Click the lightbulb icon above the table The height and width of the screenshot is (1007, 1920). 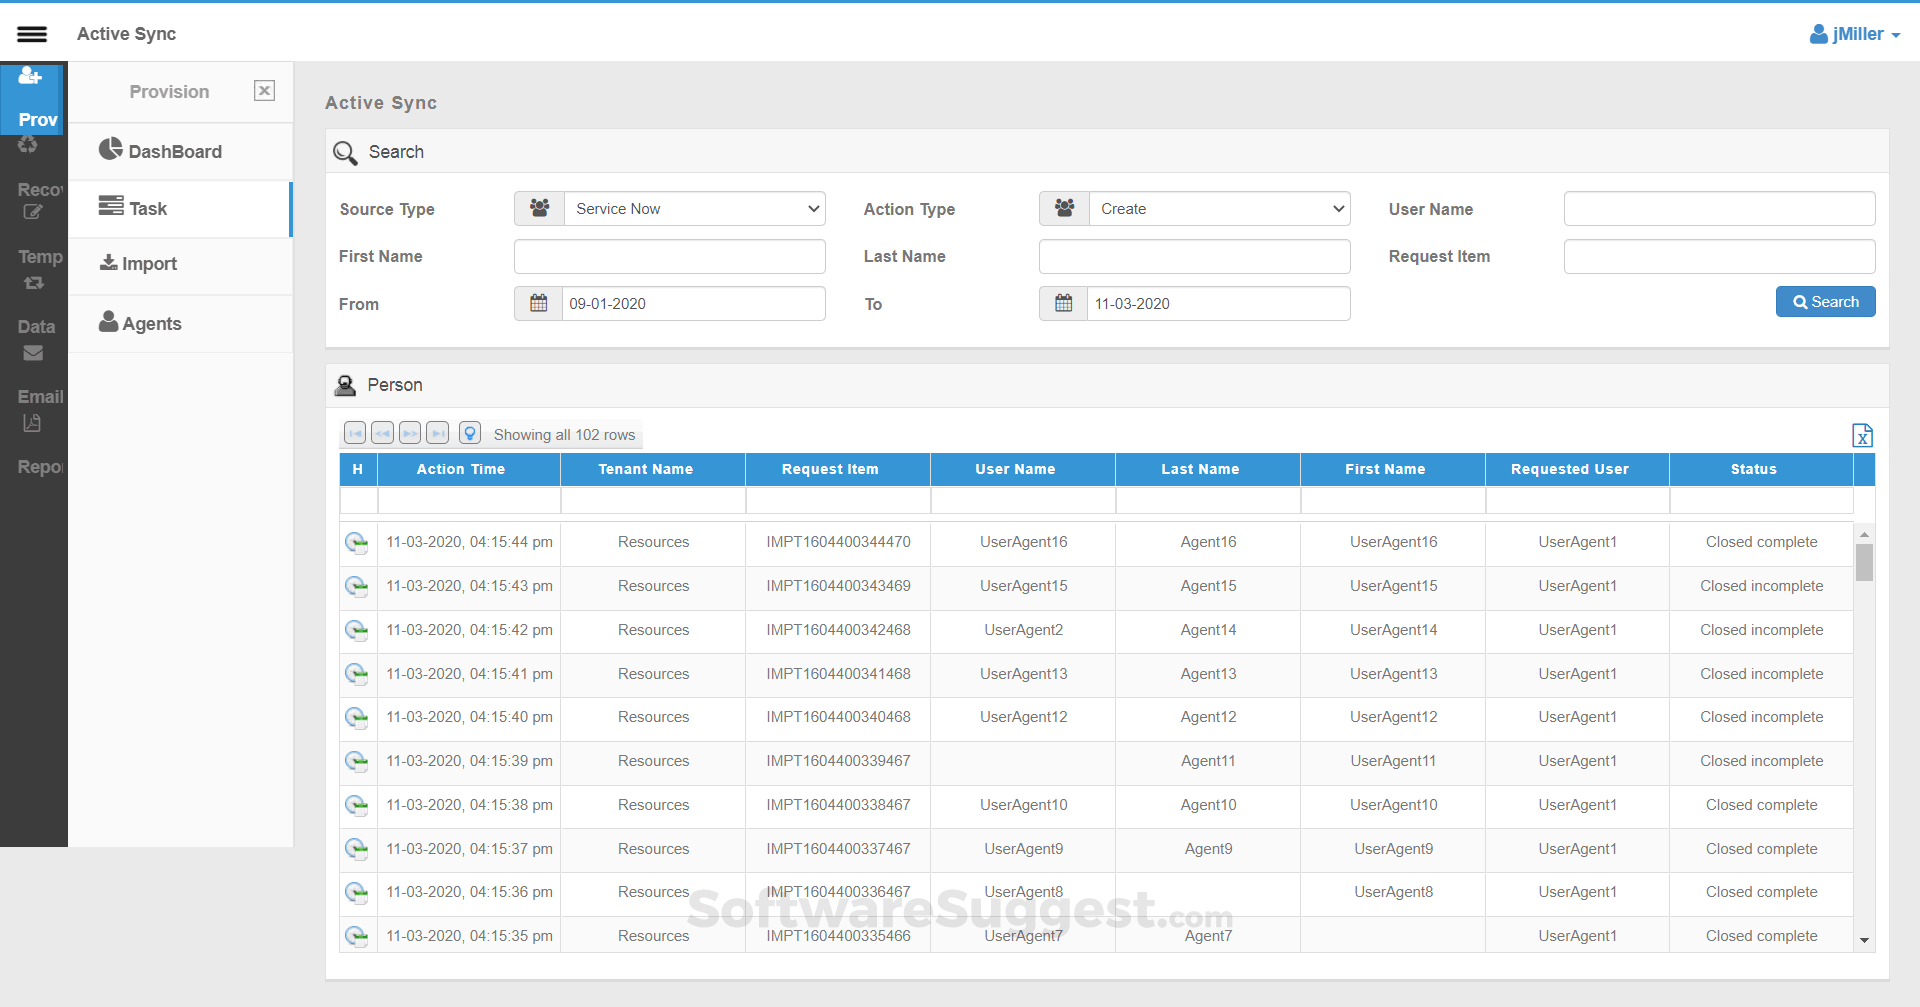[x=470, y=433]
